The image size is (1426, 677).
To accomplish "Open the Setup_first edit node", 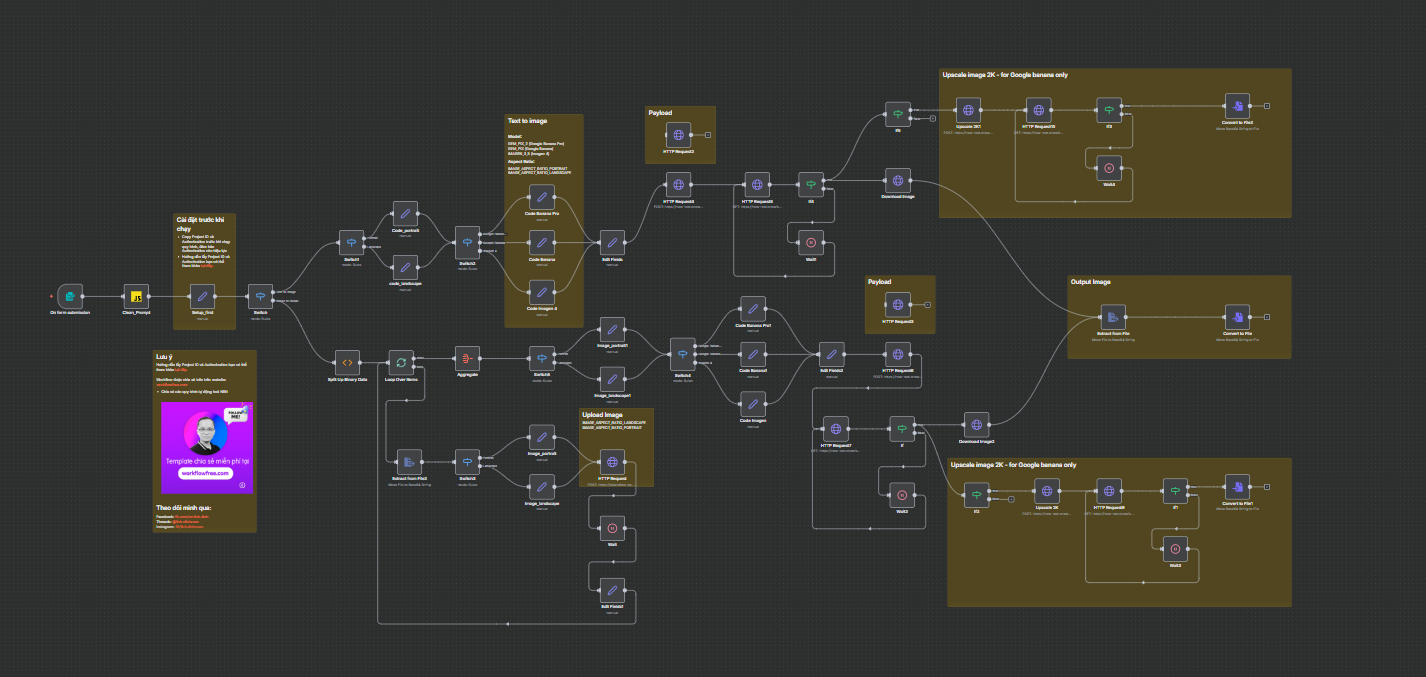I will [x=202, y=296].
